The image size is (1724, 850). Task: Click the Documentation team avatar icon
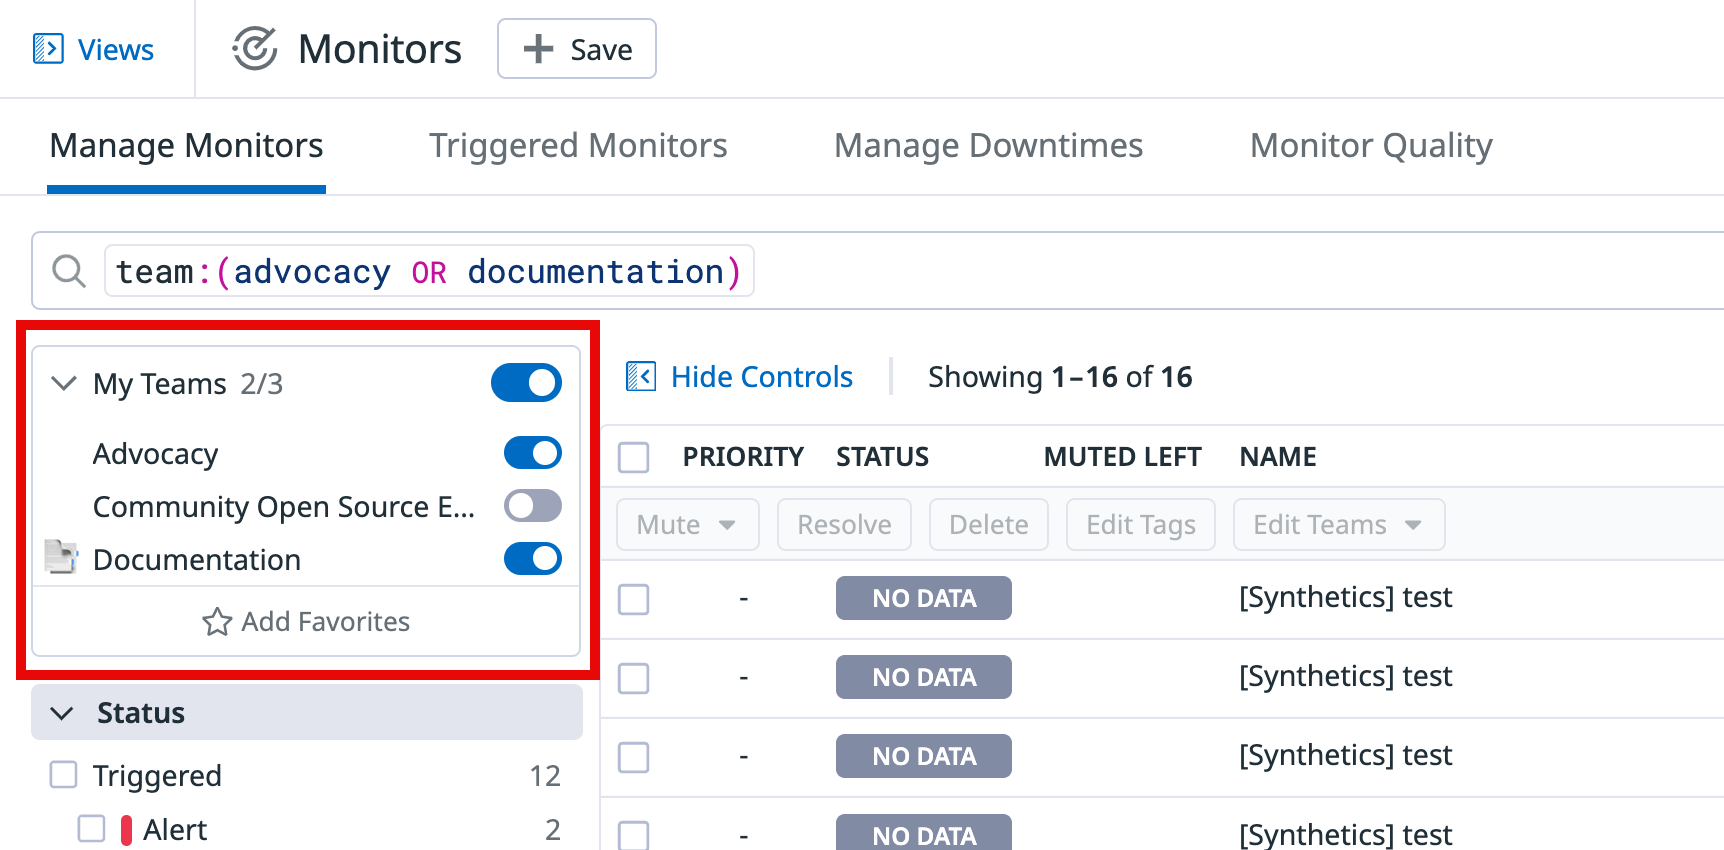[62, 558]
